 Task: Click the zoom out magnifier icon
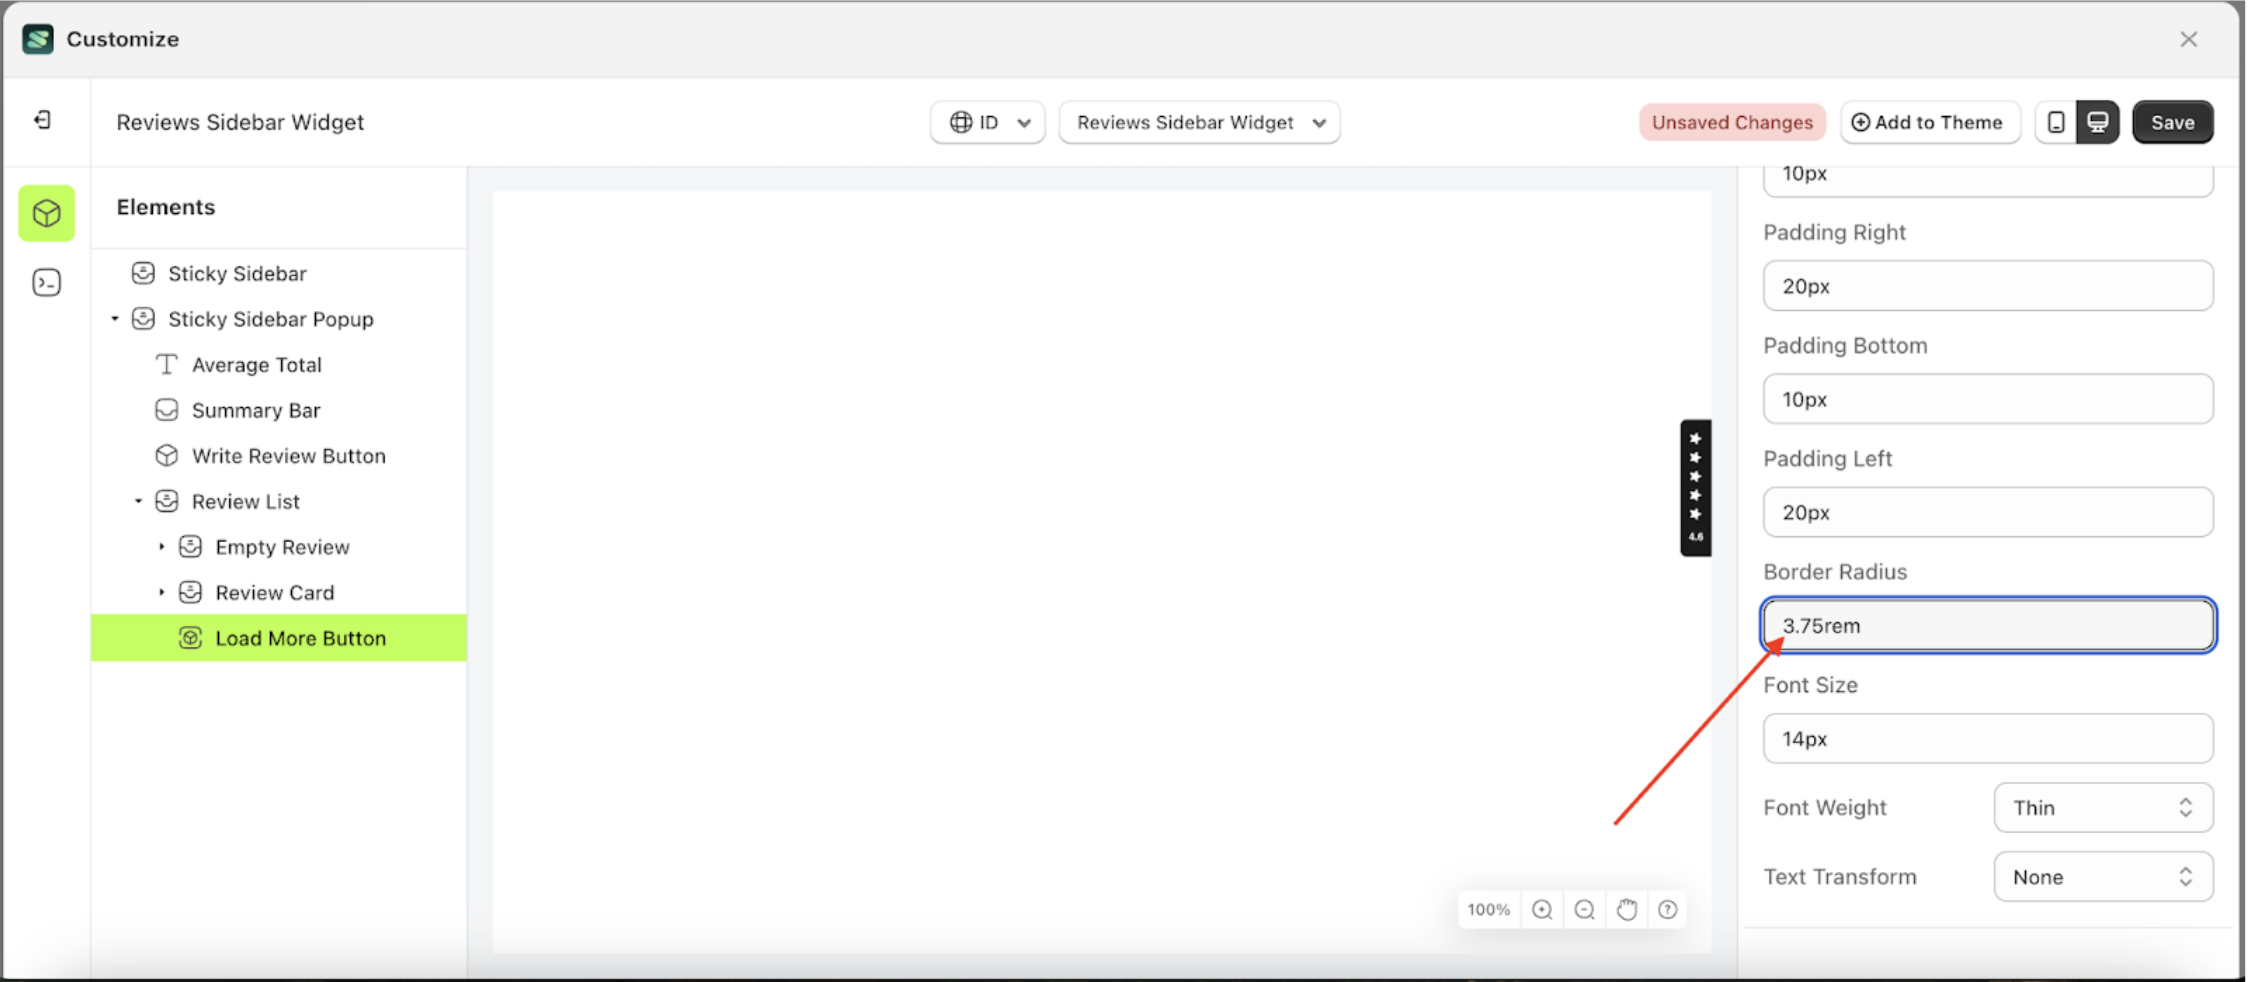coord(1583,909)
